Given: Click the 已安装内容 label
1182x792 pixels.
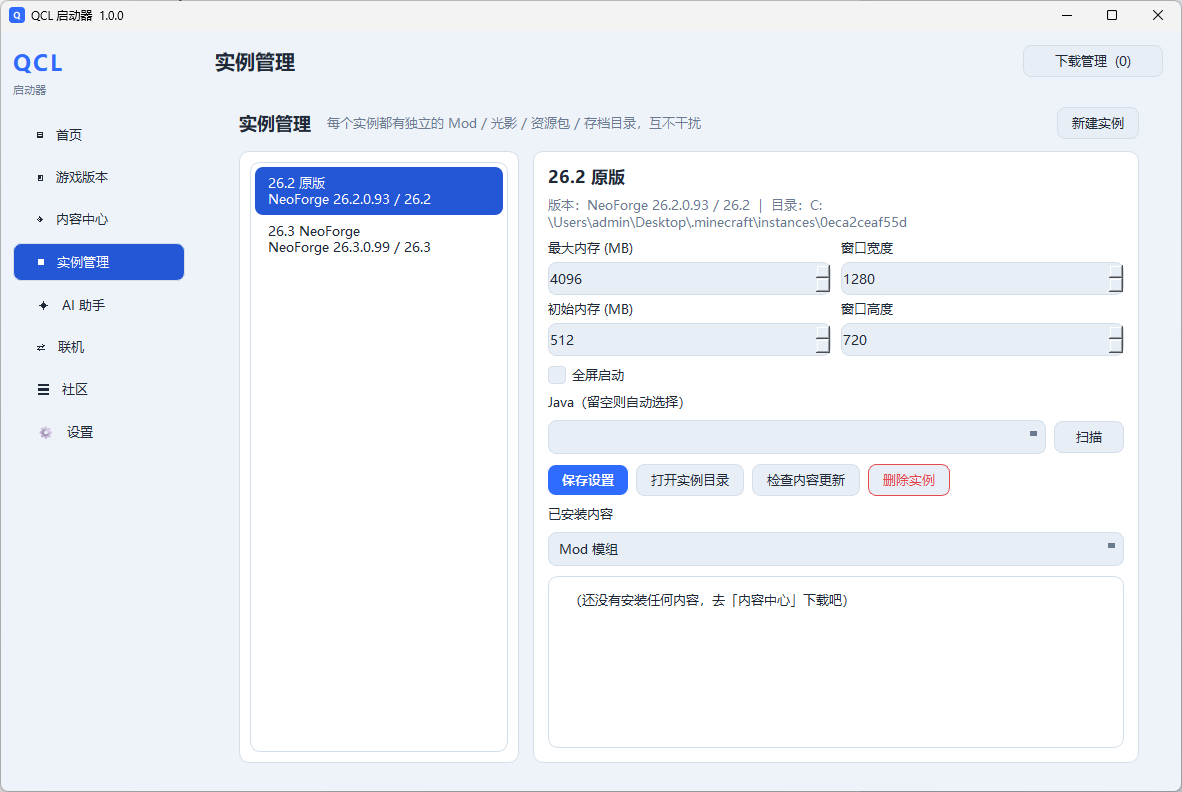Looking at the screenshot, I should pos(580,515).
